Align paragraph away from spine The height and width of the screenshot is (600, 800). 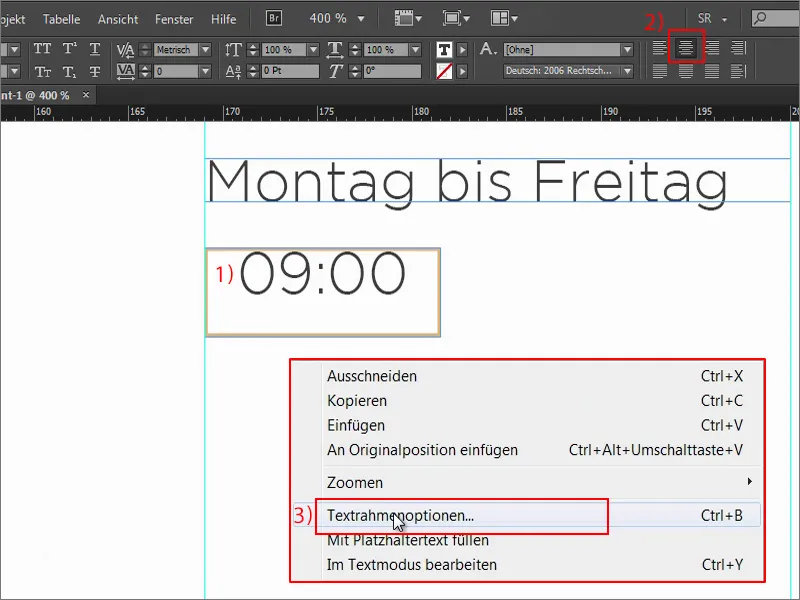(x=738, y=71)
